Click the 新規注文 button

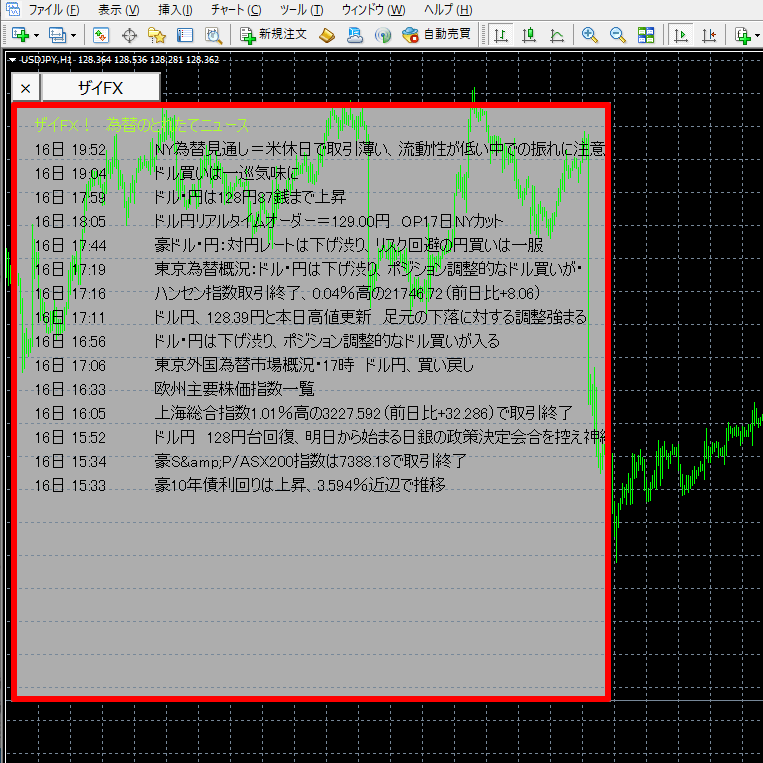272,35
